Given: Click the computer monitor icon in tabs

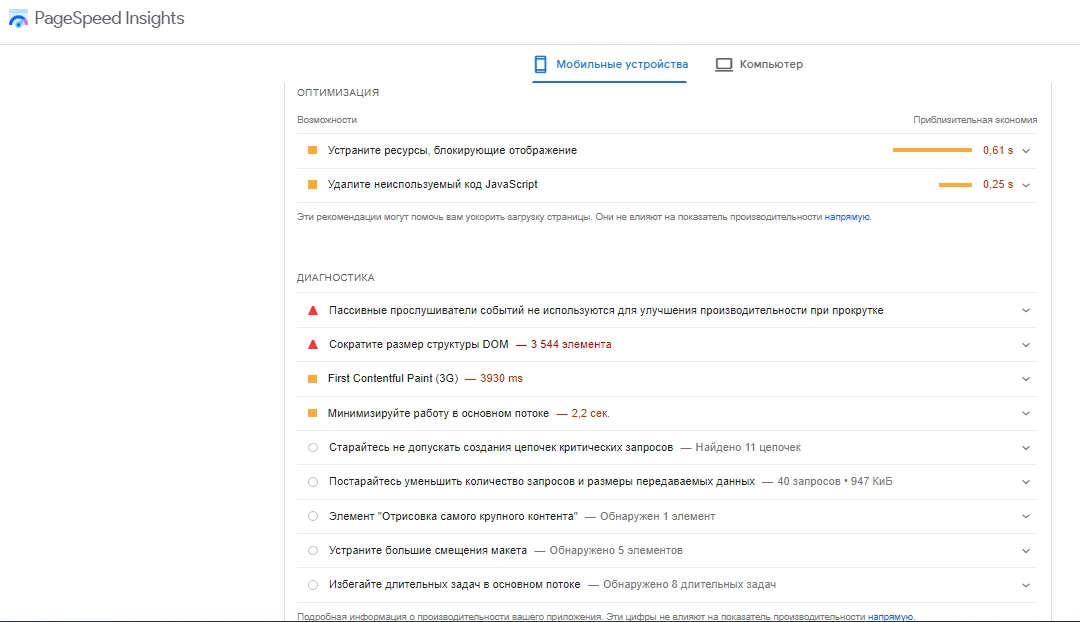Looking at the screenshot, I should tap(724, 64).
